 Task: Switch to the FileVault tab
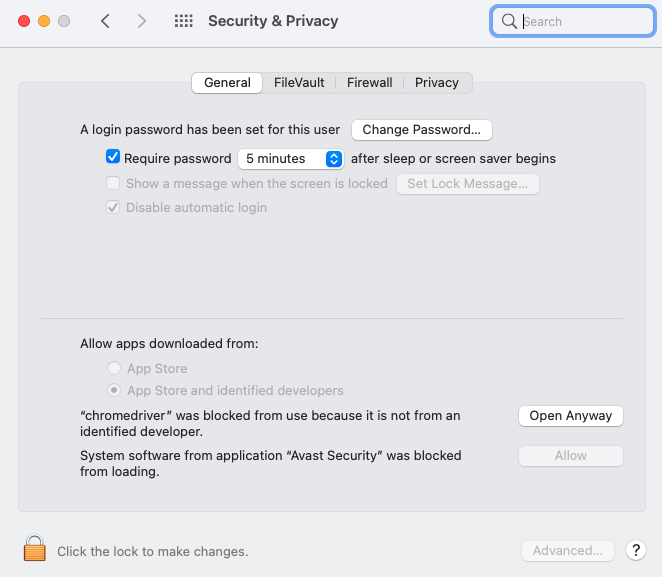pyautogui.click(x=299, y=83)
